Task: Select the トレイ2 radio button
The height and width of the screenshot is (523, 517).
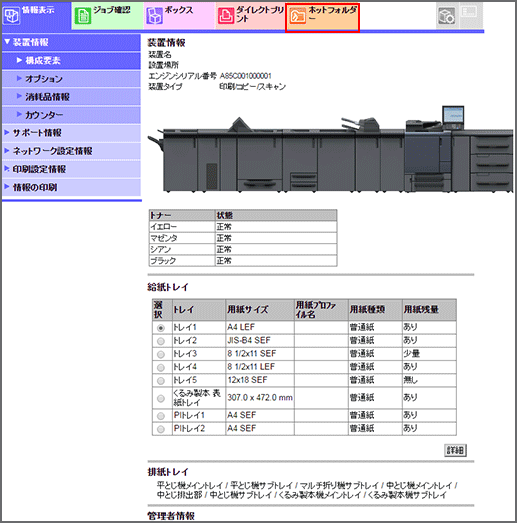Action: point(161,341)
